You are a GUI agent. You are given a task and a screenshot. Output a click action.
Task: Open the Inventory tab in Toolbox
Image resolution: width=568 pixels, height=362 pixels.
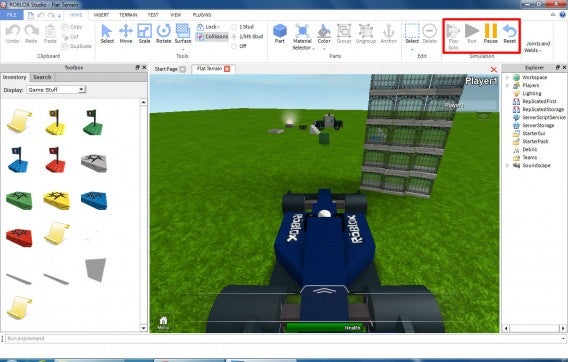click(14, 77)
